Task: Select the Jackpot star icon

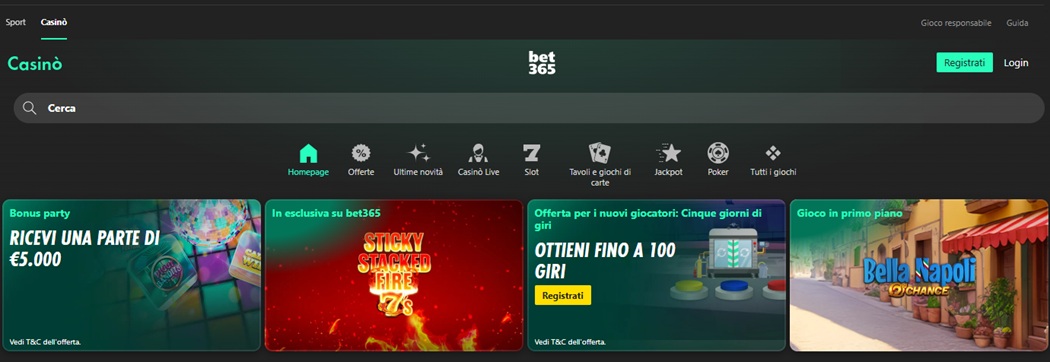Action: (668, 153)
